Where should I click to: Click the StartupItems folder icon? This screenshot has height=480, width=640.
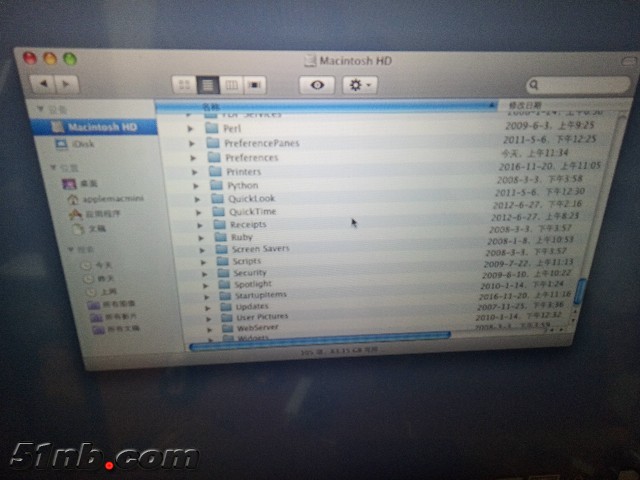(226, 295)
